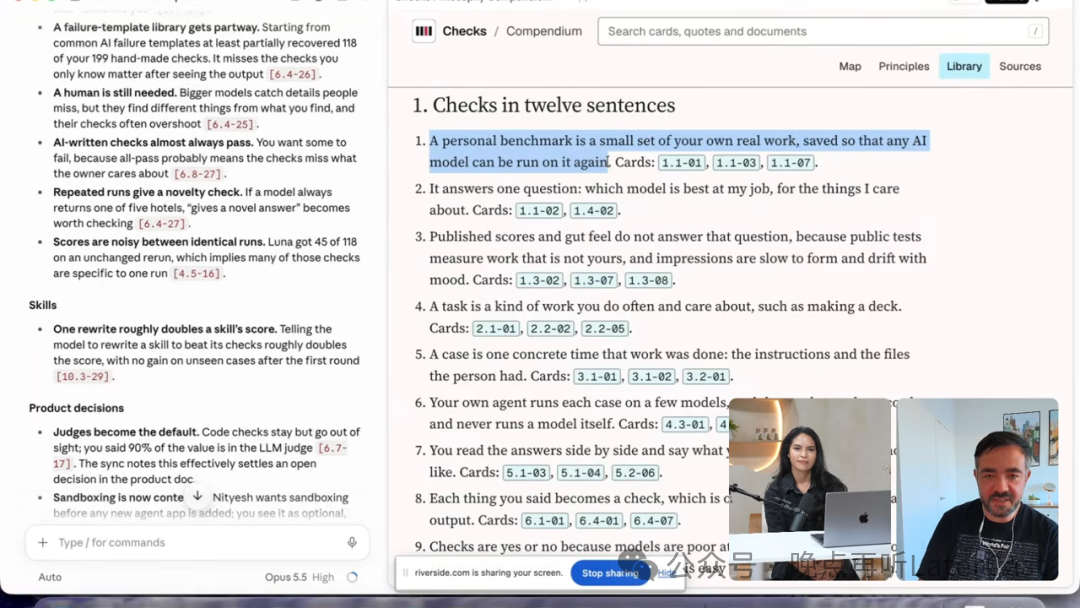Open the Auto mode selector
The height and width of the screenshot is (608, 1080).
coord(50,577)
